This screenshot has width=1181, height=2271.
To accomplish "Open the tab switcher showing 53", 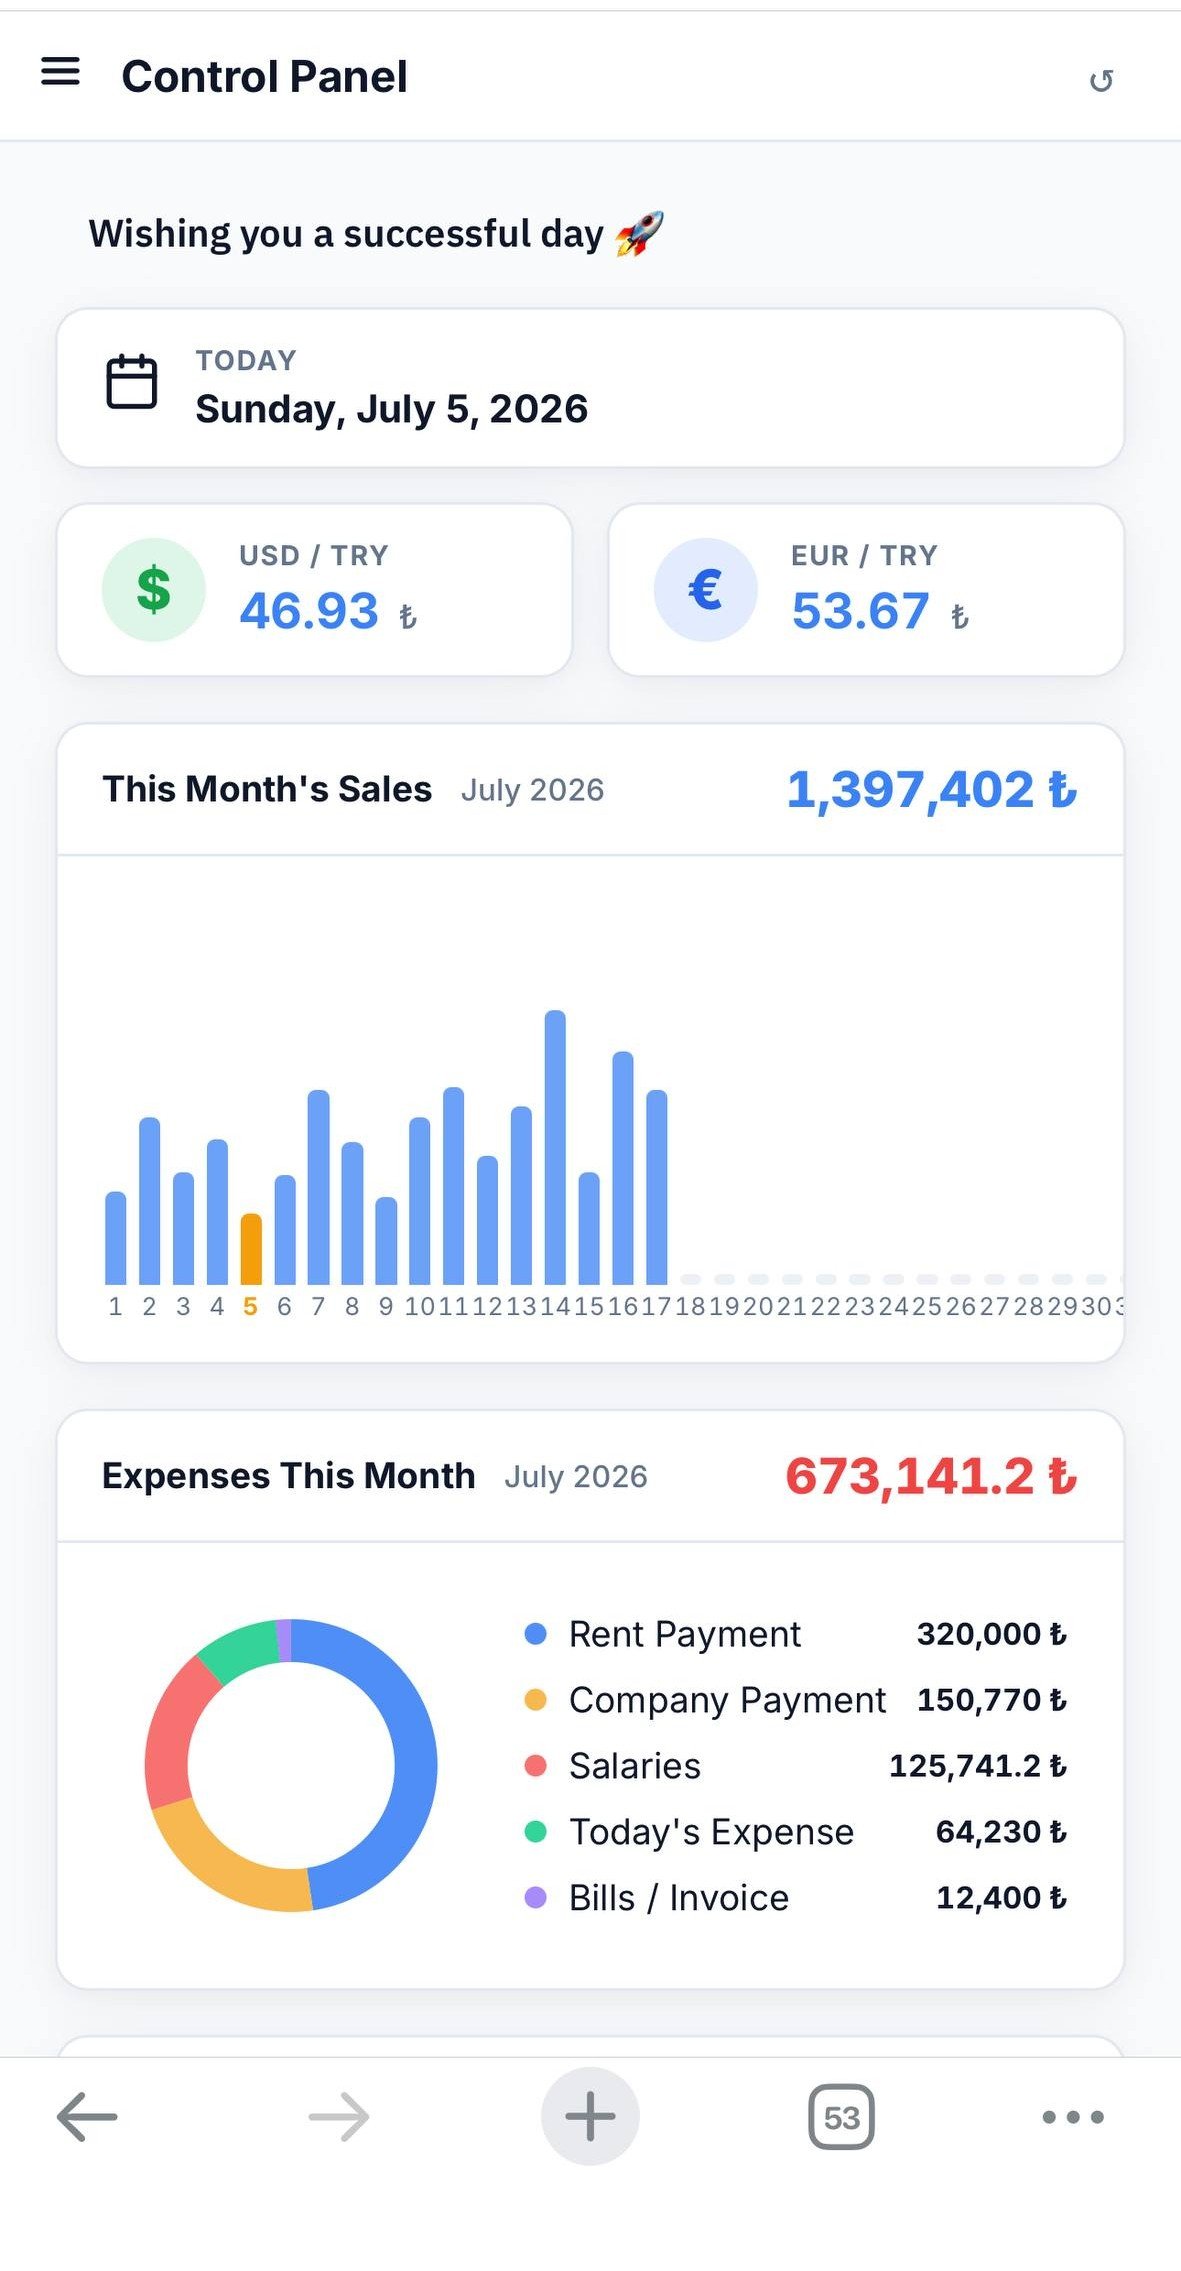I will click(841, 2117).
